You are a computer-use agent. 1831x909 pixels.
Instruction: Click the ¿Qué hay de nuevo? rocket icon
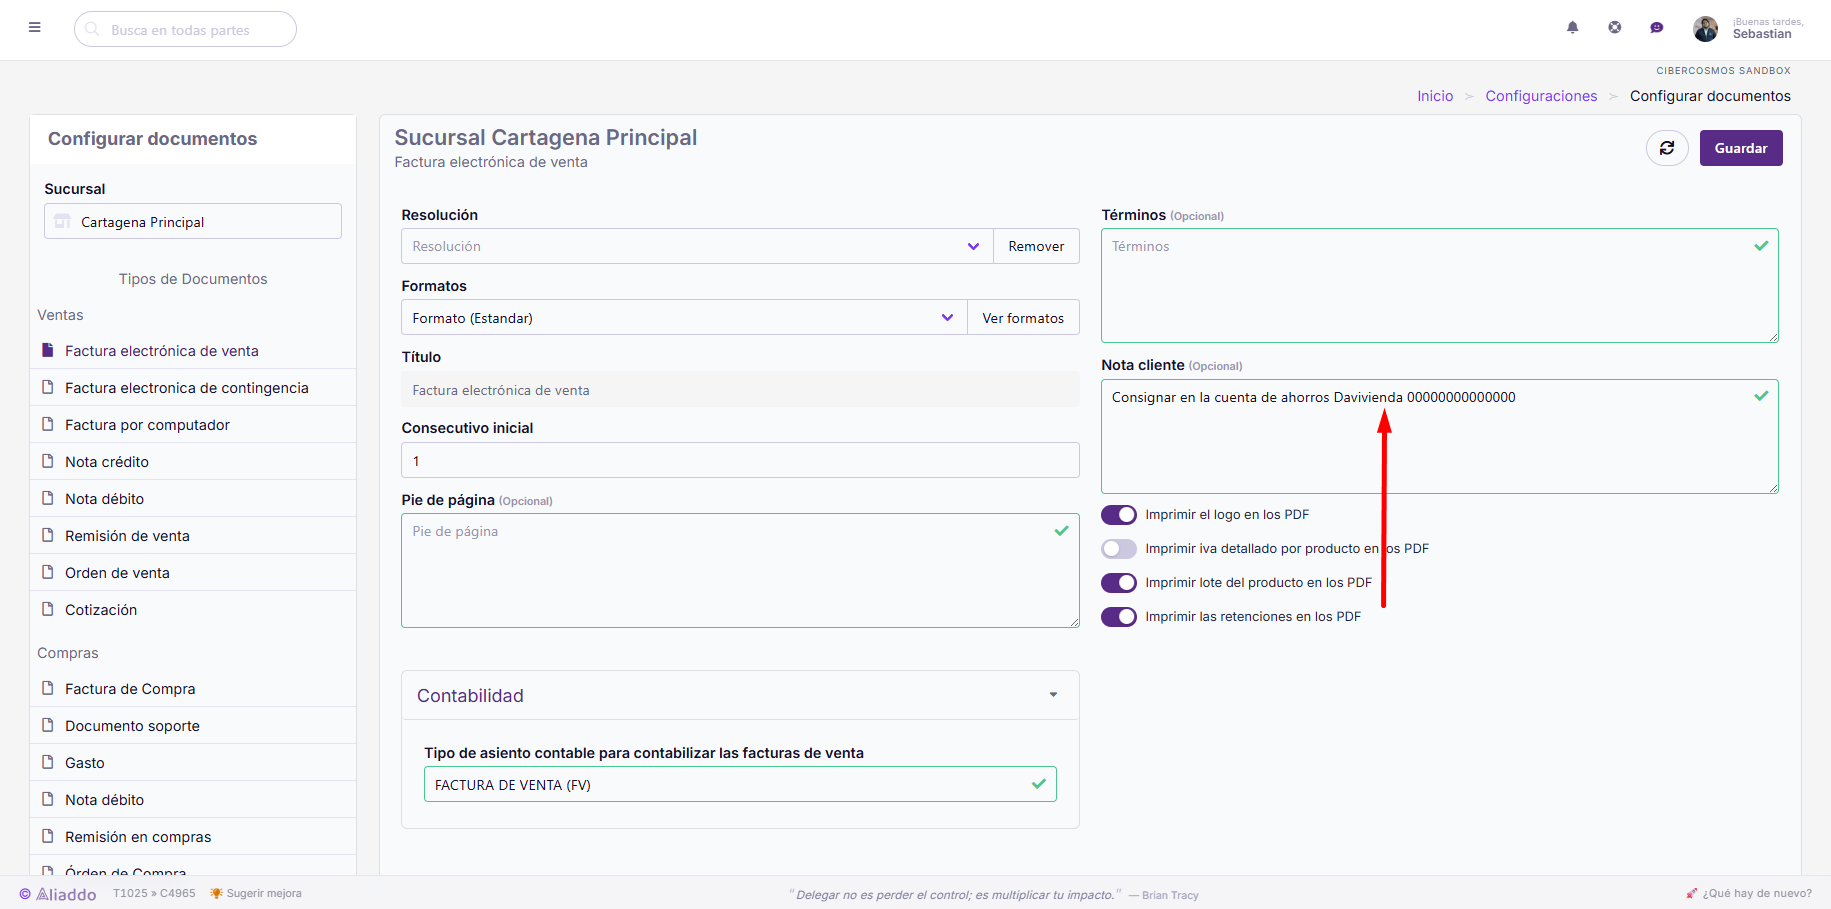coord(1692,893)
